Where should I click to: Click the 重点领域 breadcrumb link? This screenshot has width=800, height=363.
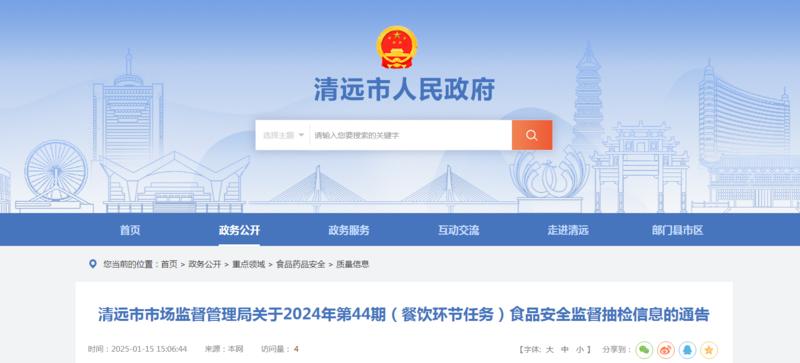click(248, 264)
